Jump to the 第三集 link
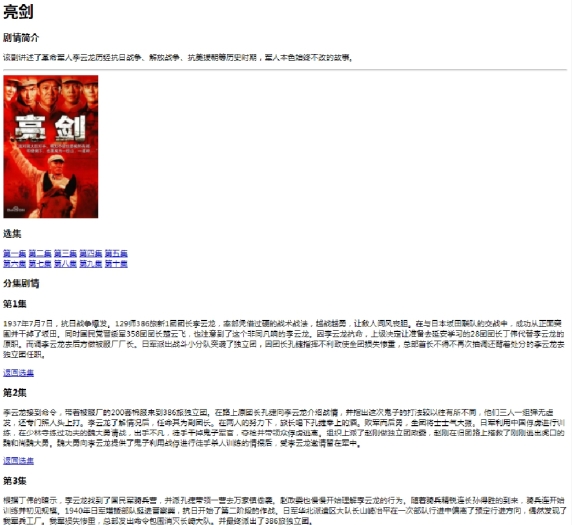The image size is (572, 525). coord(65,253)
